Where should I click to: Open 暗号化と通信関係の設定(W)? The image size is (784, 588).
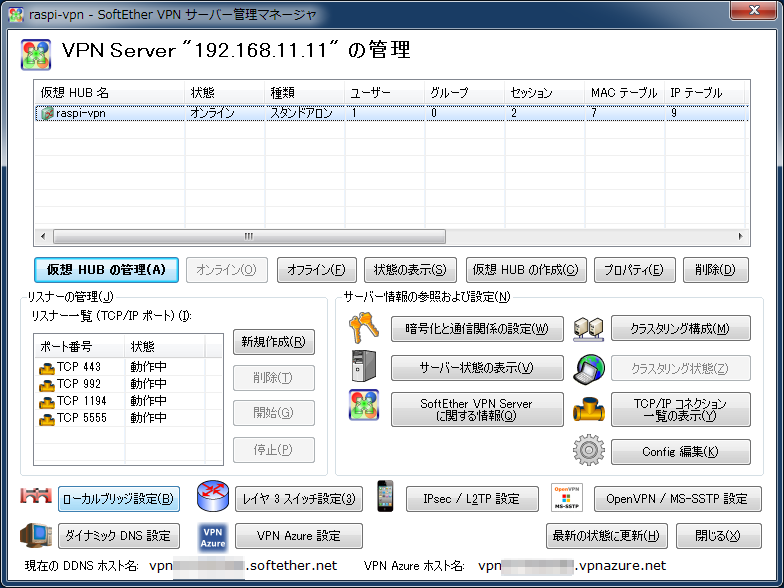[477, 329]
